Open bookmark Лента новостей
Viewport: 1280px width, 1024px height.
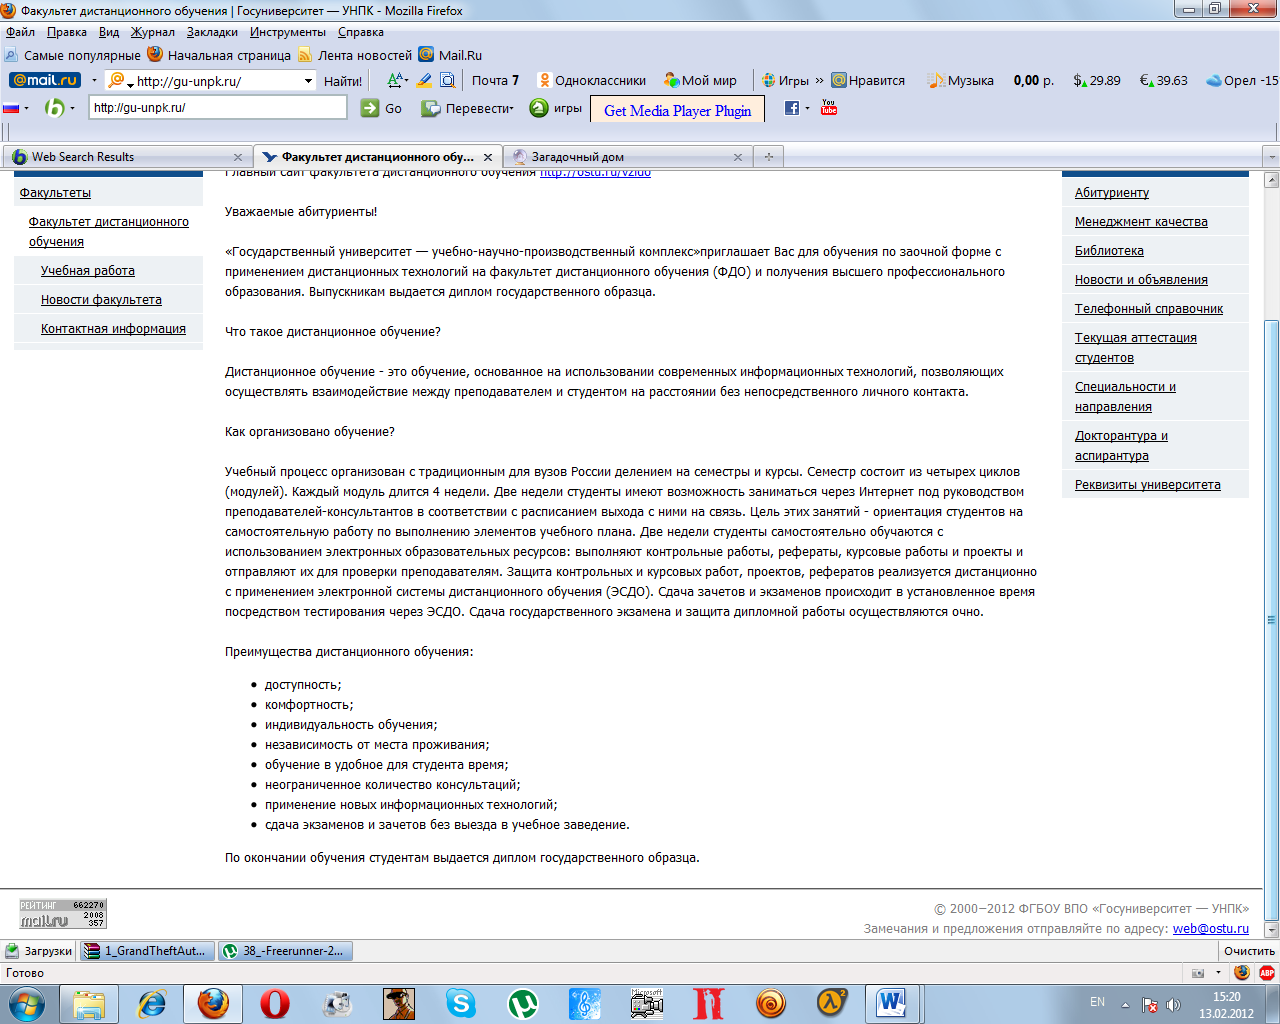(x=355, y=55)
